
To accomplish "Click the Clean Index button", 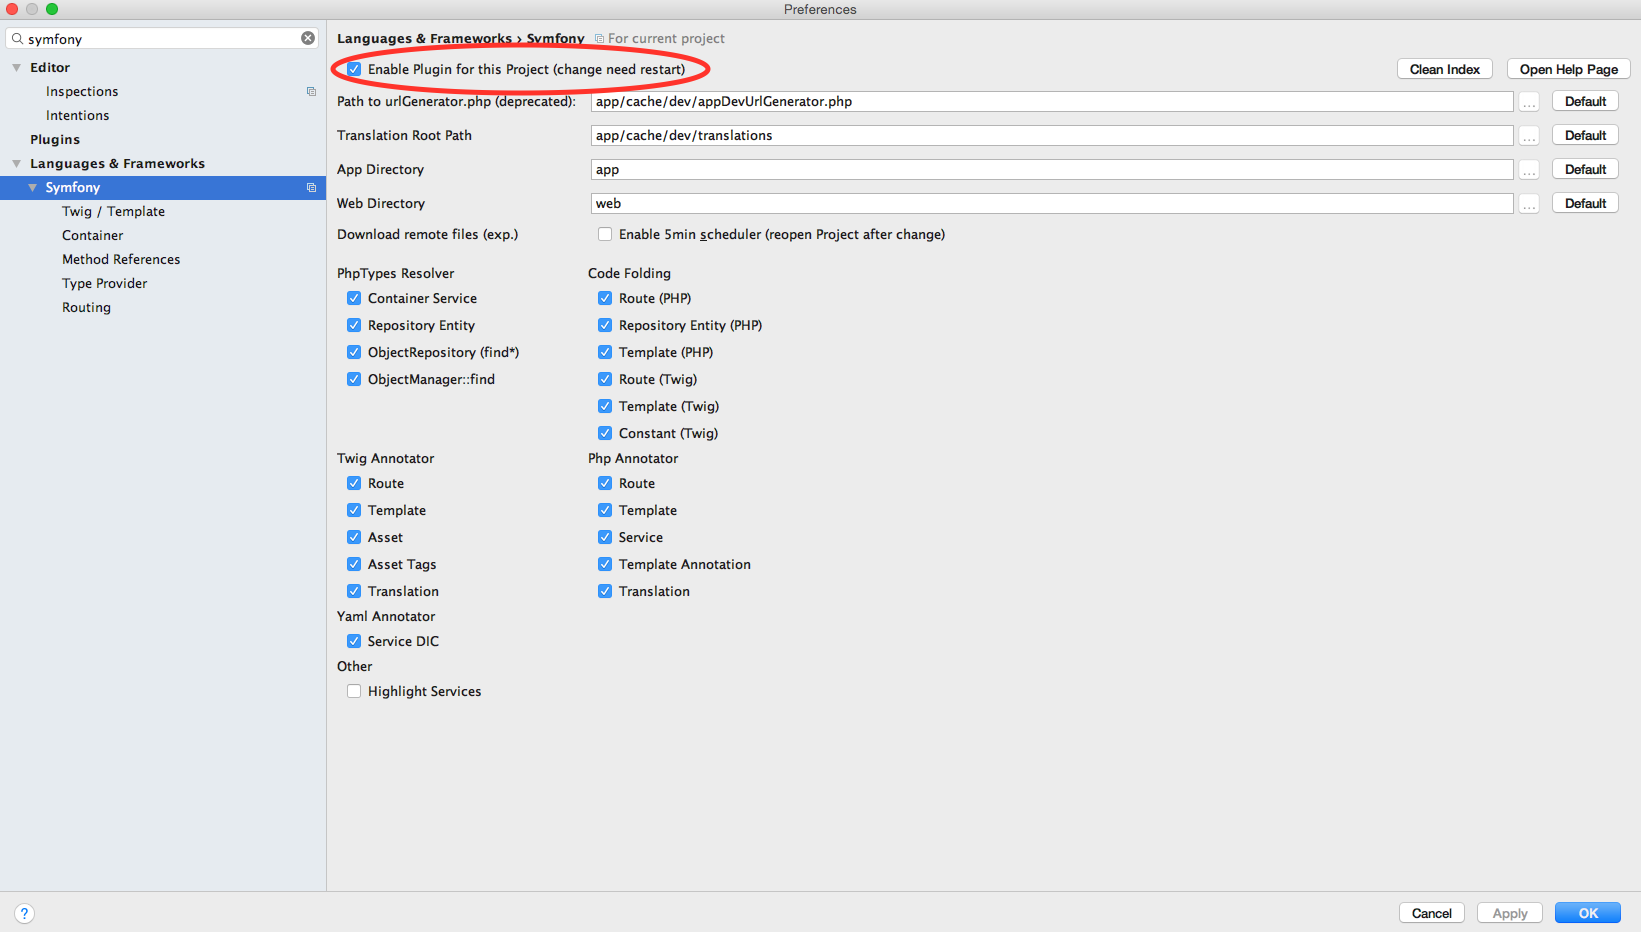I will click(1444, 69).
